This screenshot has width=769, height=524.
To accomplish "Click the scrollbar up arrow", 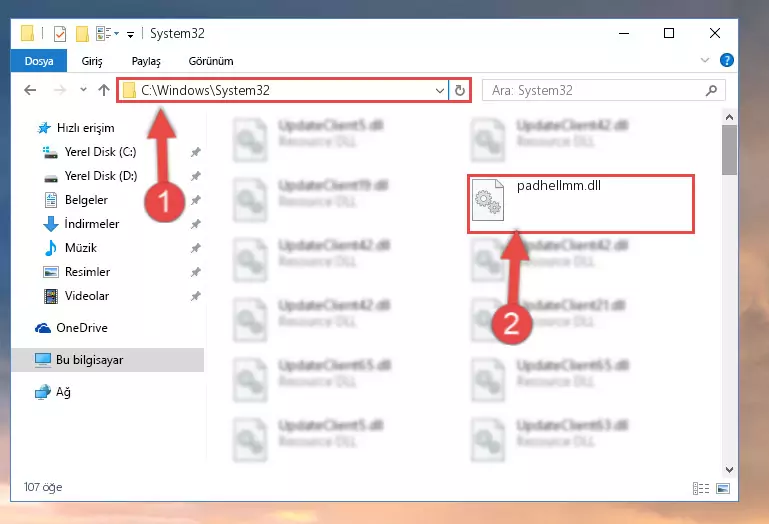I will coord(729,117).
